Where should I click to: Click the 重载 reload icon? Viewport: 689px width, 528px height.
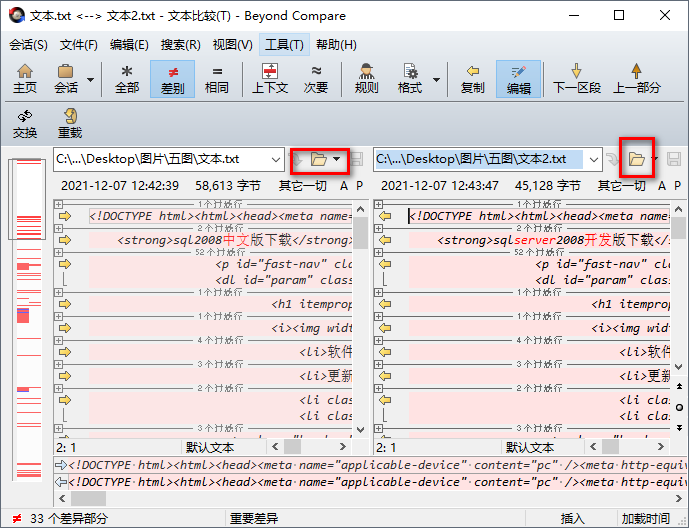(x=70, y=116)
